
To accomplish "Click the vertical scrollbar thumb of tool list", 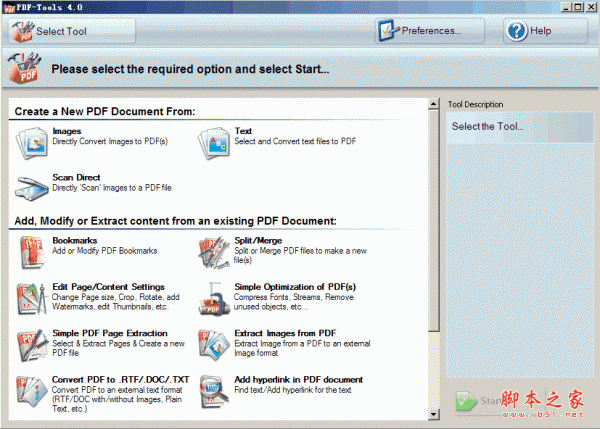I will coord(434,221).
